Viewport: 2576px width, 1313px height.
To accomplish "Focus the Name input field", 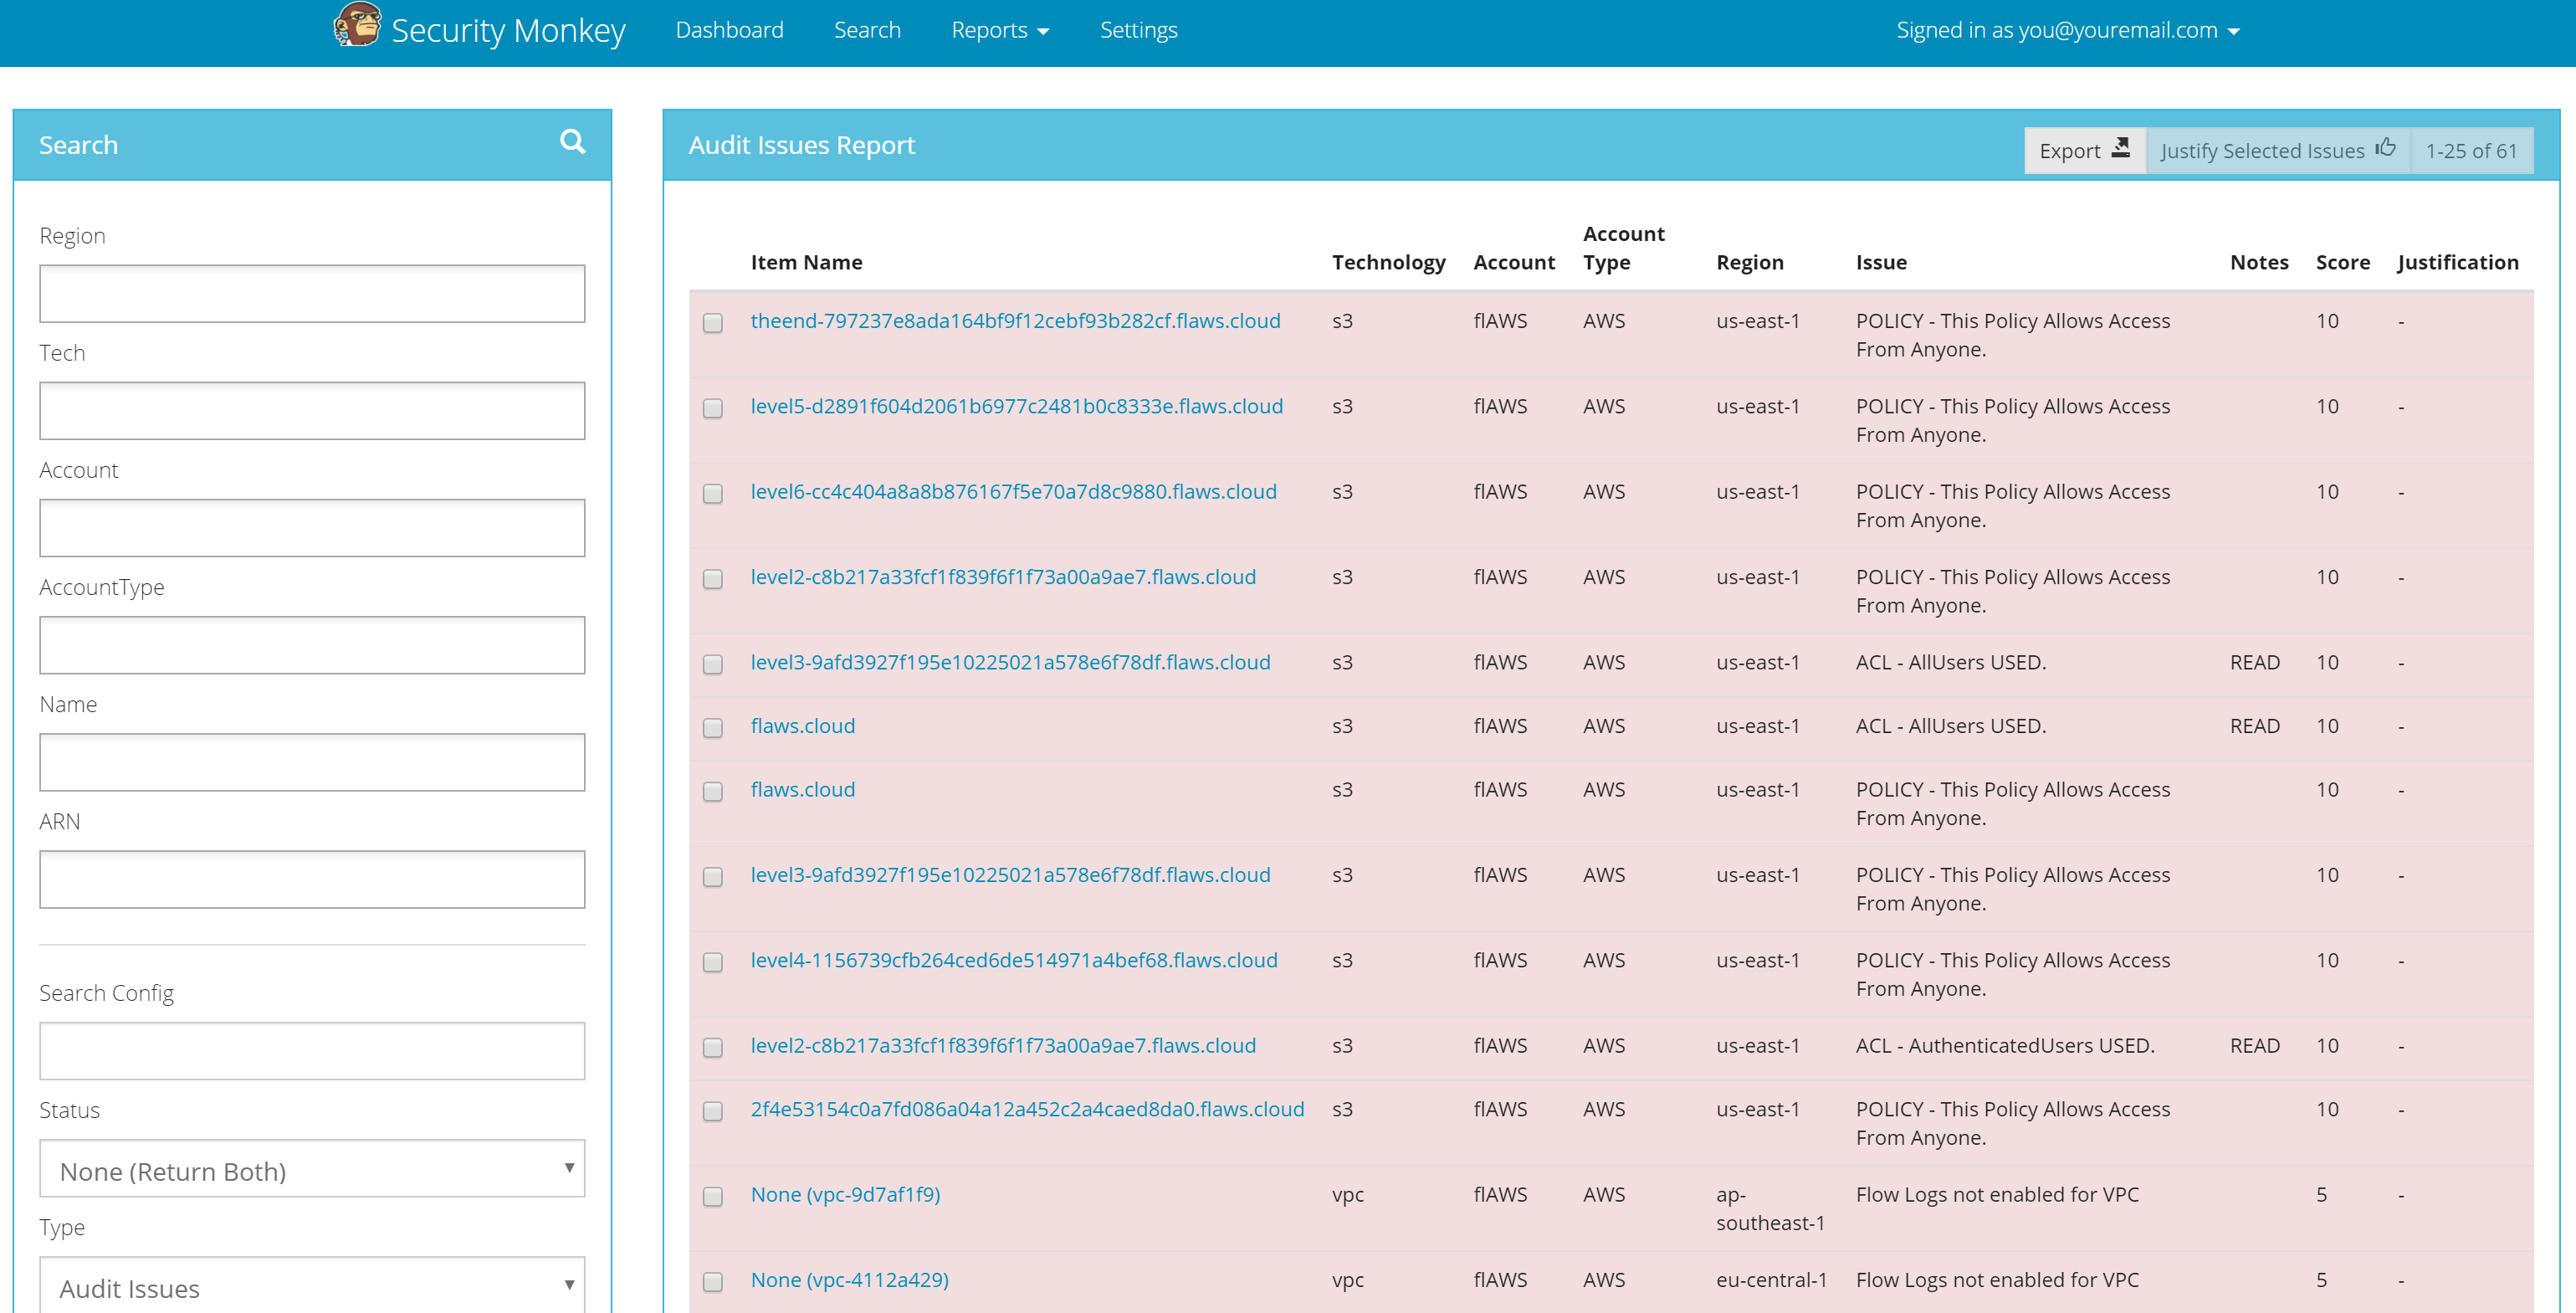I will tap(312, 762).
